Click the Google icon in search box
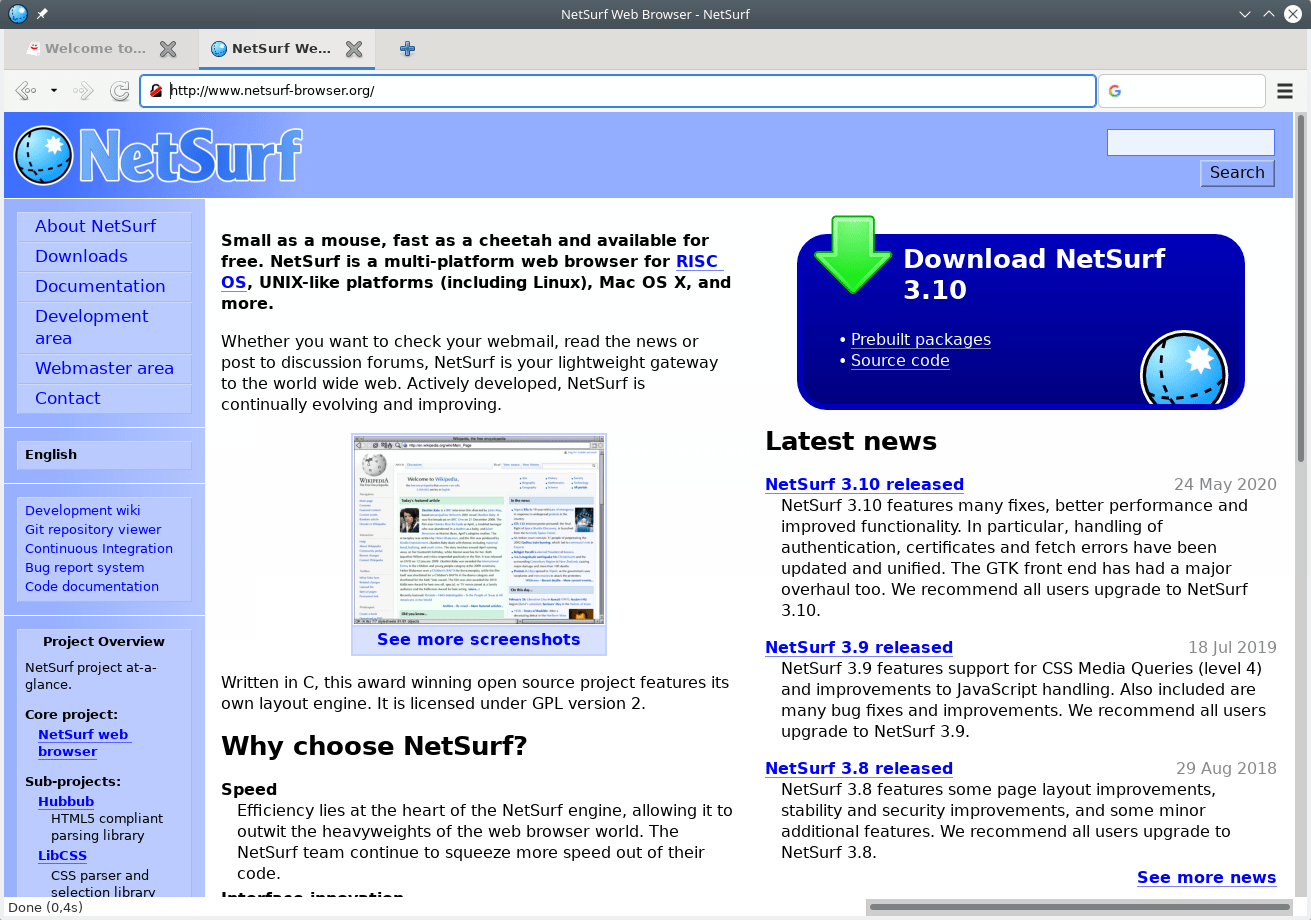The height and width of the screenshot is (920, 1311). pos(1115,91)
